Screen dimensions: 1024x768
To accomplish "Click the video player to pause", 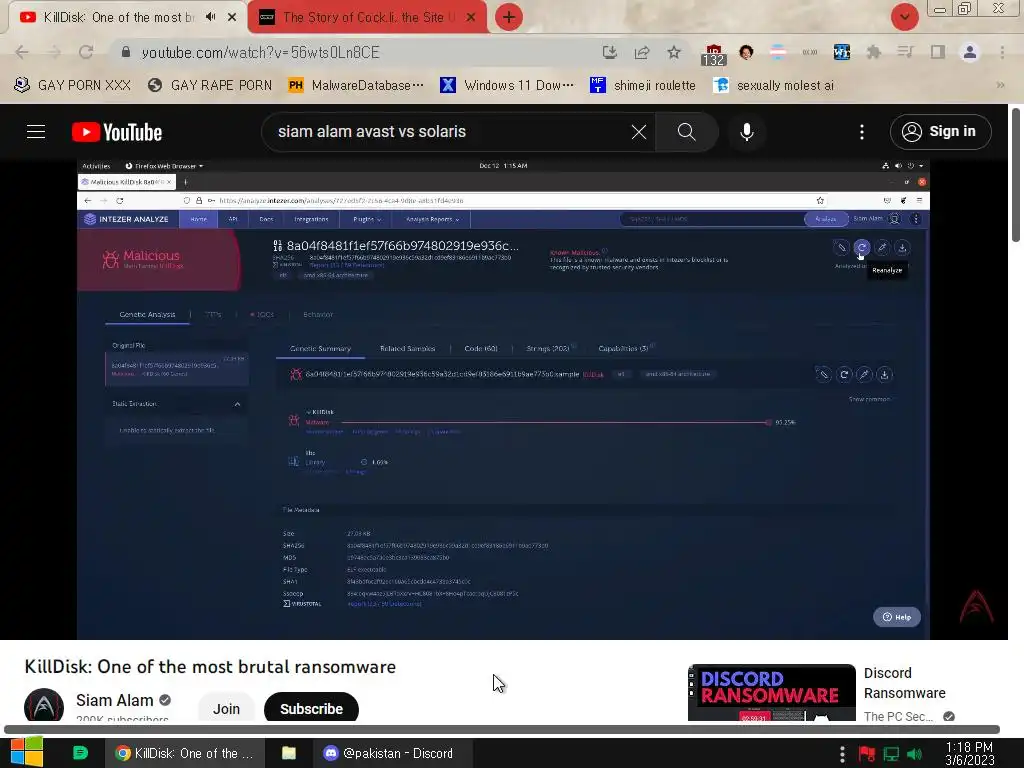I will point(504,399).
